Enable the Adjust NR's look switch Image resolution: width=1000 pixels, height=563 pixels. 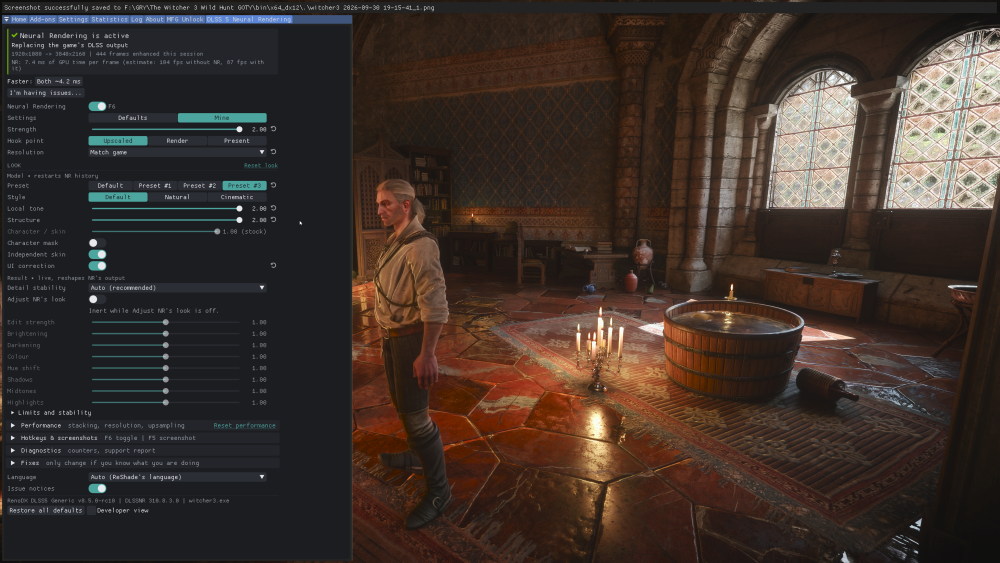[x=98, y=299]
